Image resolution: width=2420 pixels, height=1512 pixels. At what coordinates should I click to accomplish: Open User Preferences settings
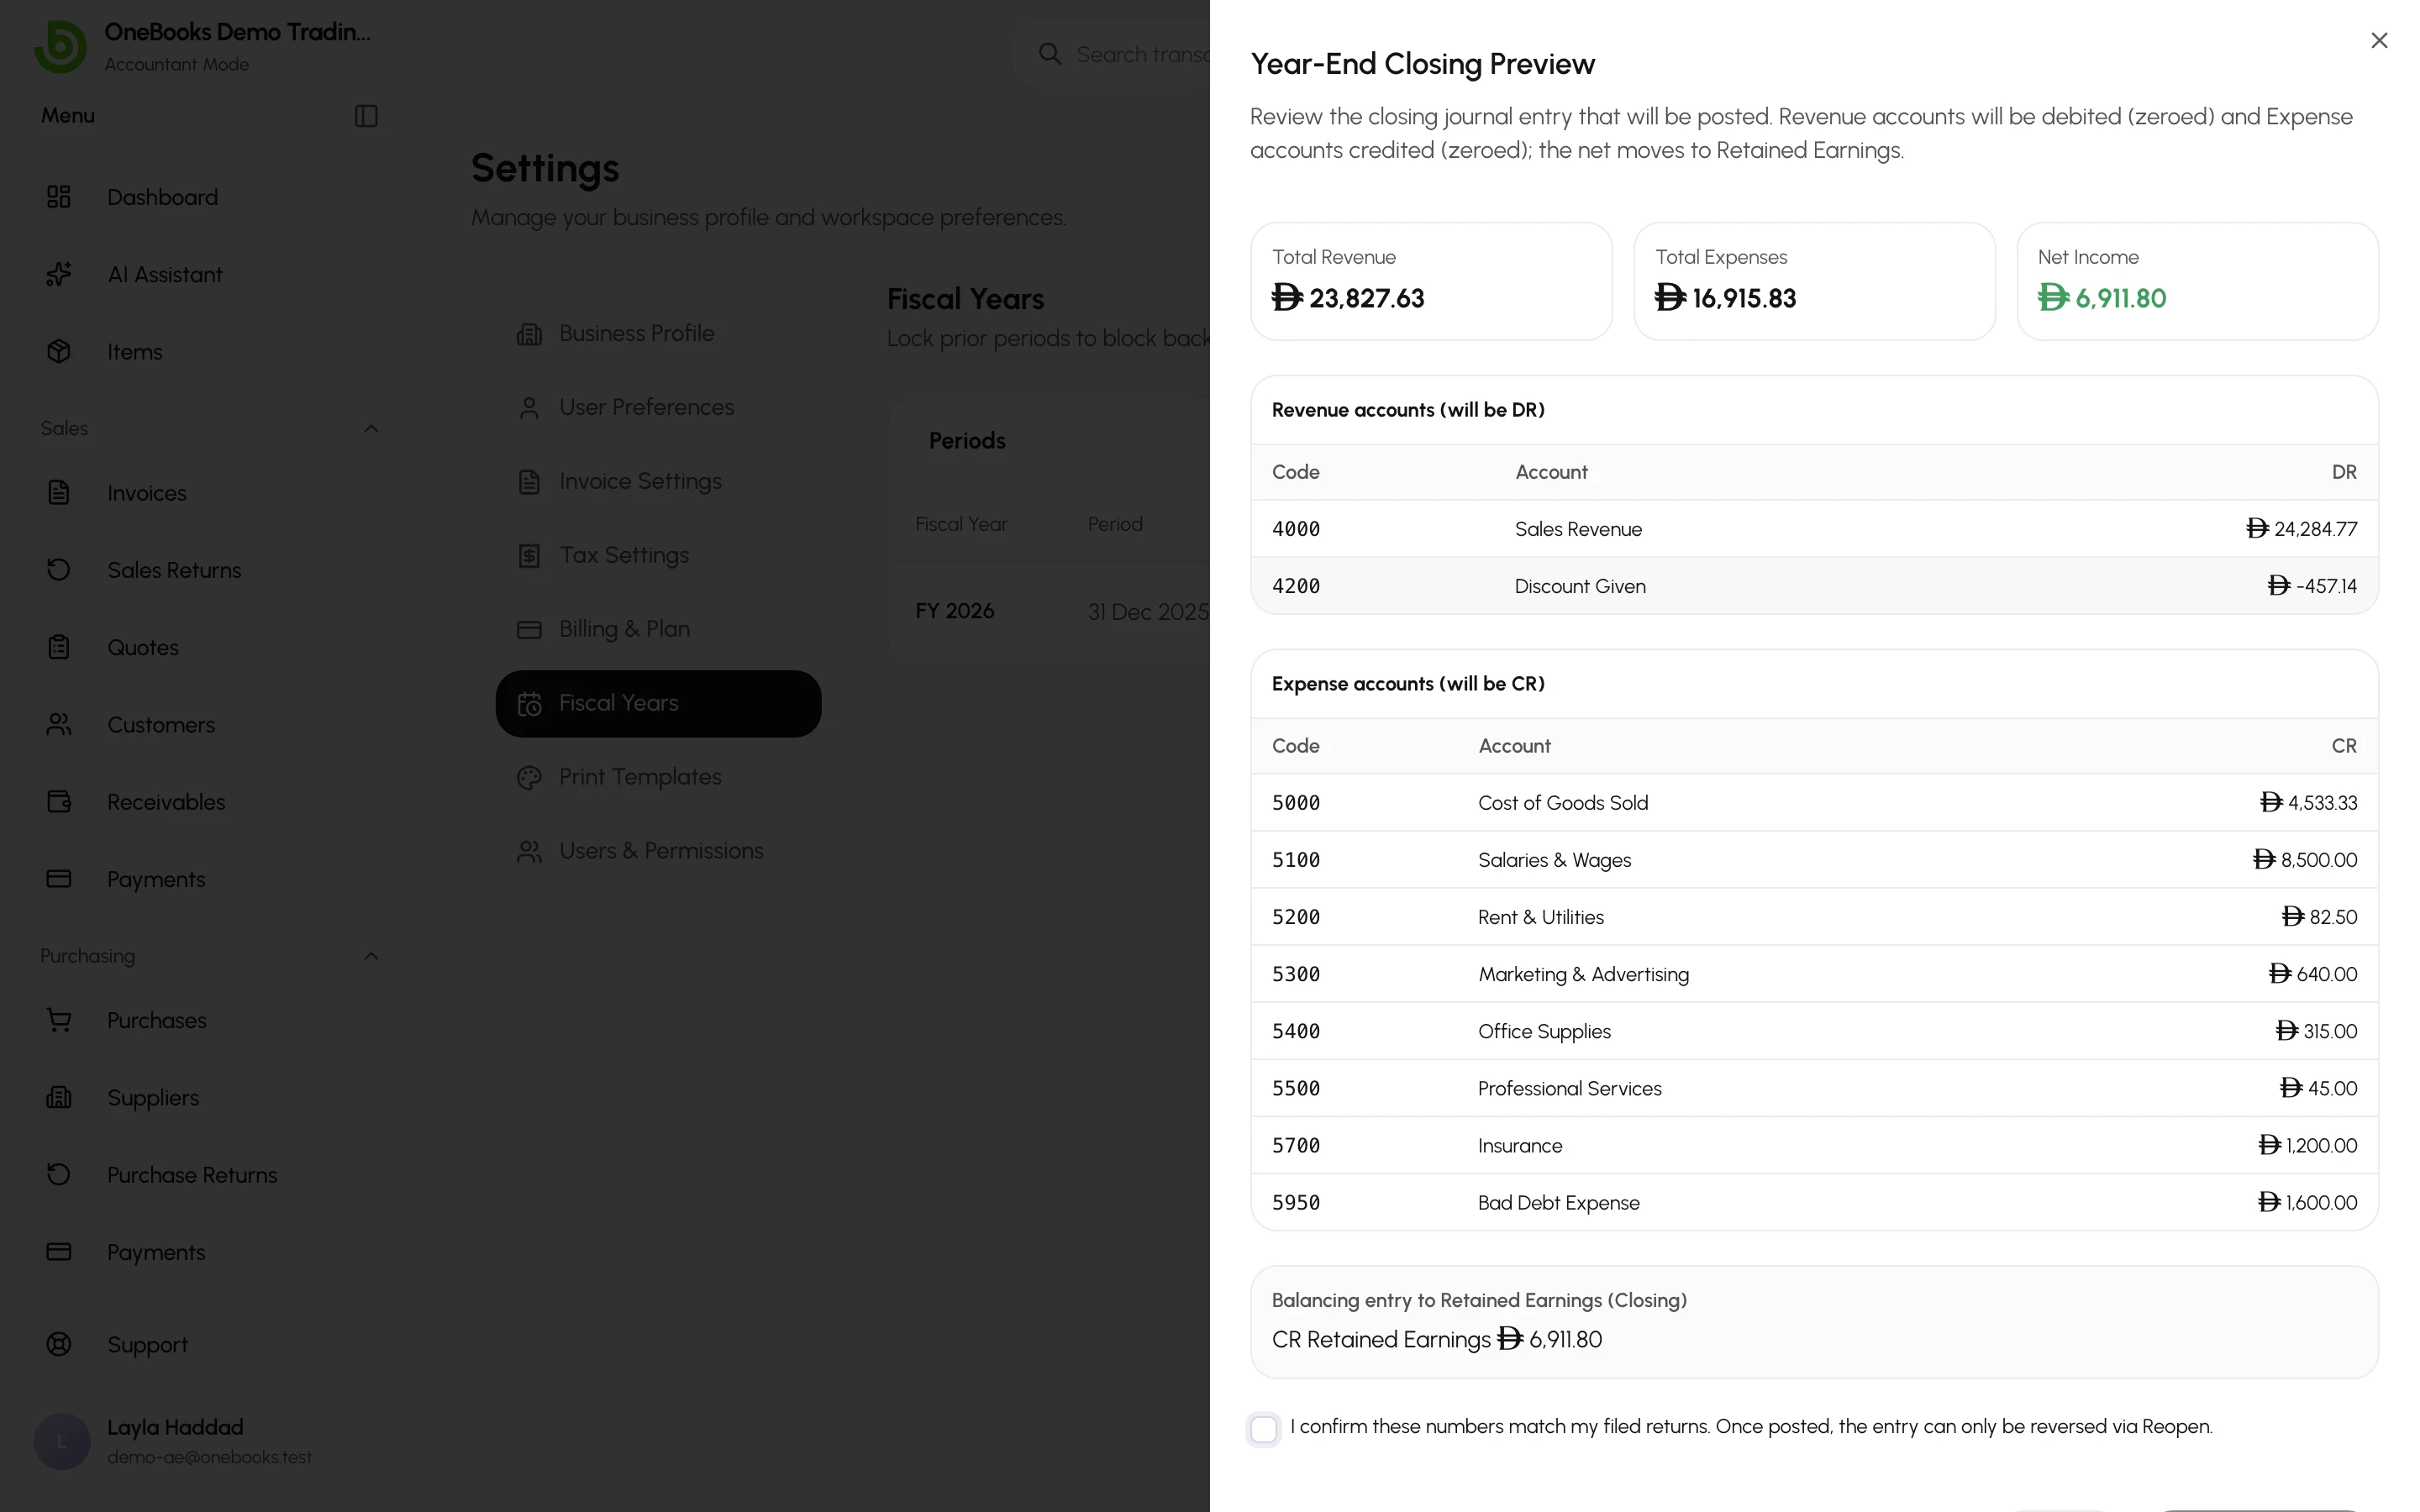[x=658, y=408]
